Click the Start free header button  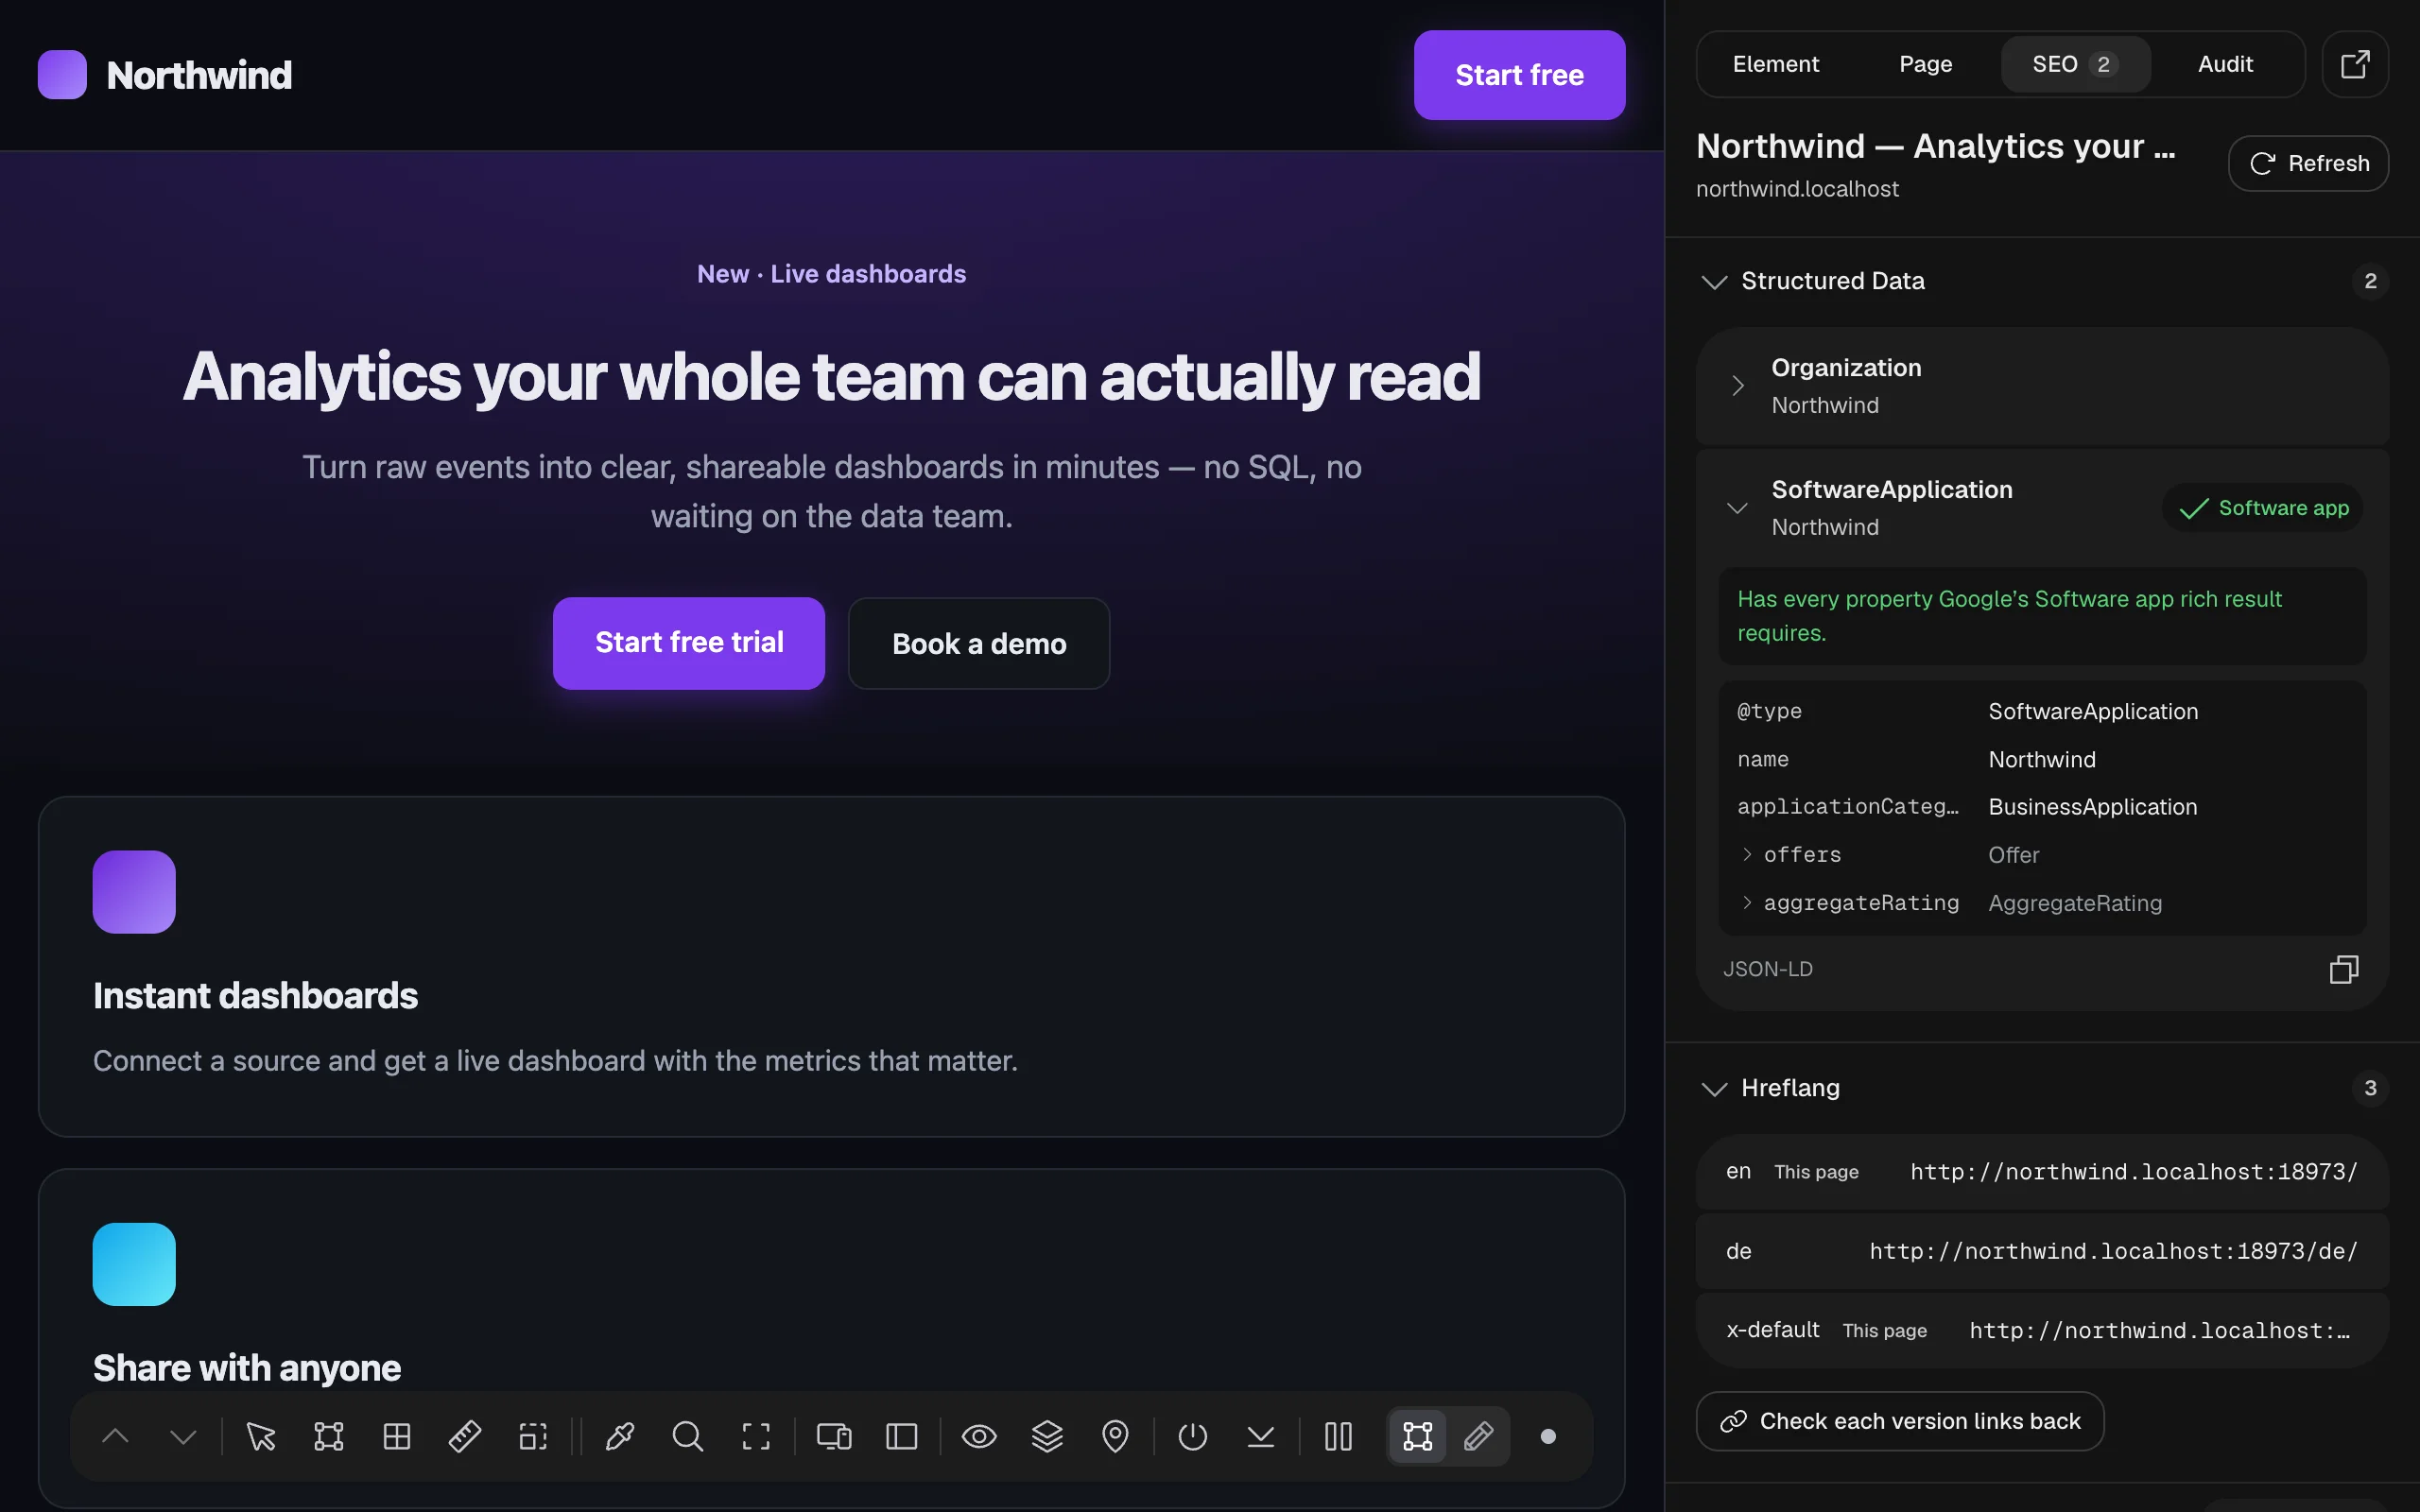1519,75
